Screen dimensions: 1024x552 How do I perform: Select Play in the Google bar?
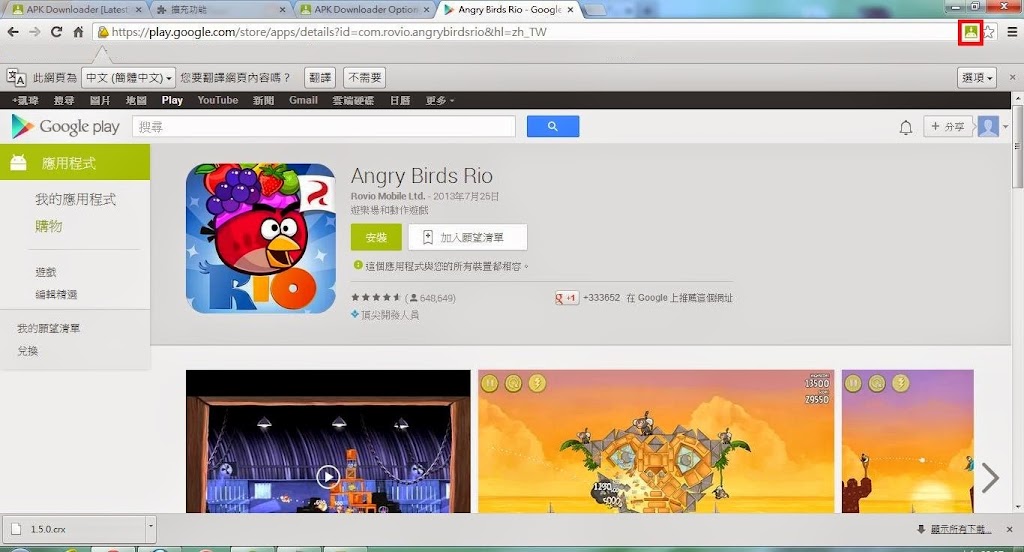tap(172, 101)
